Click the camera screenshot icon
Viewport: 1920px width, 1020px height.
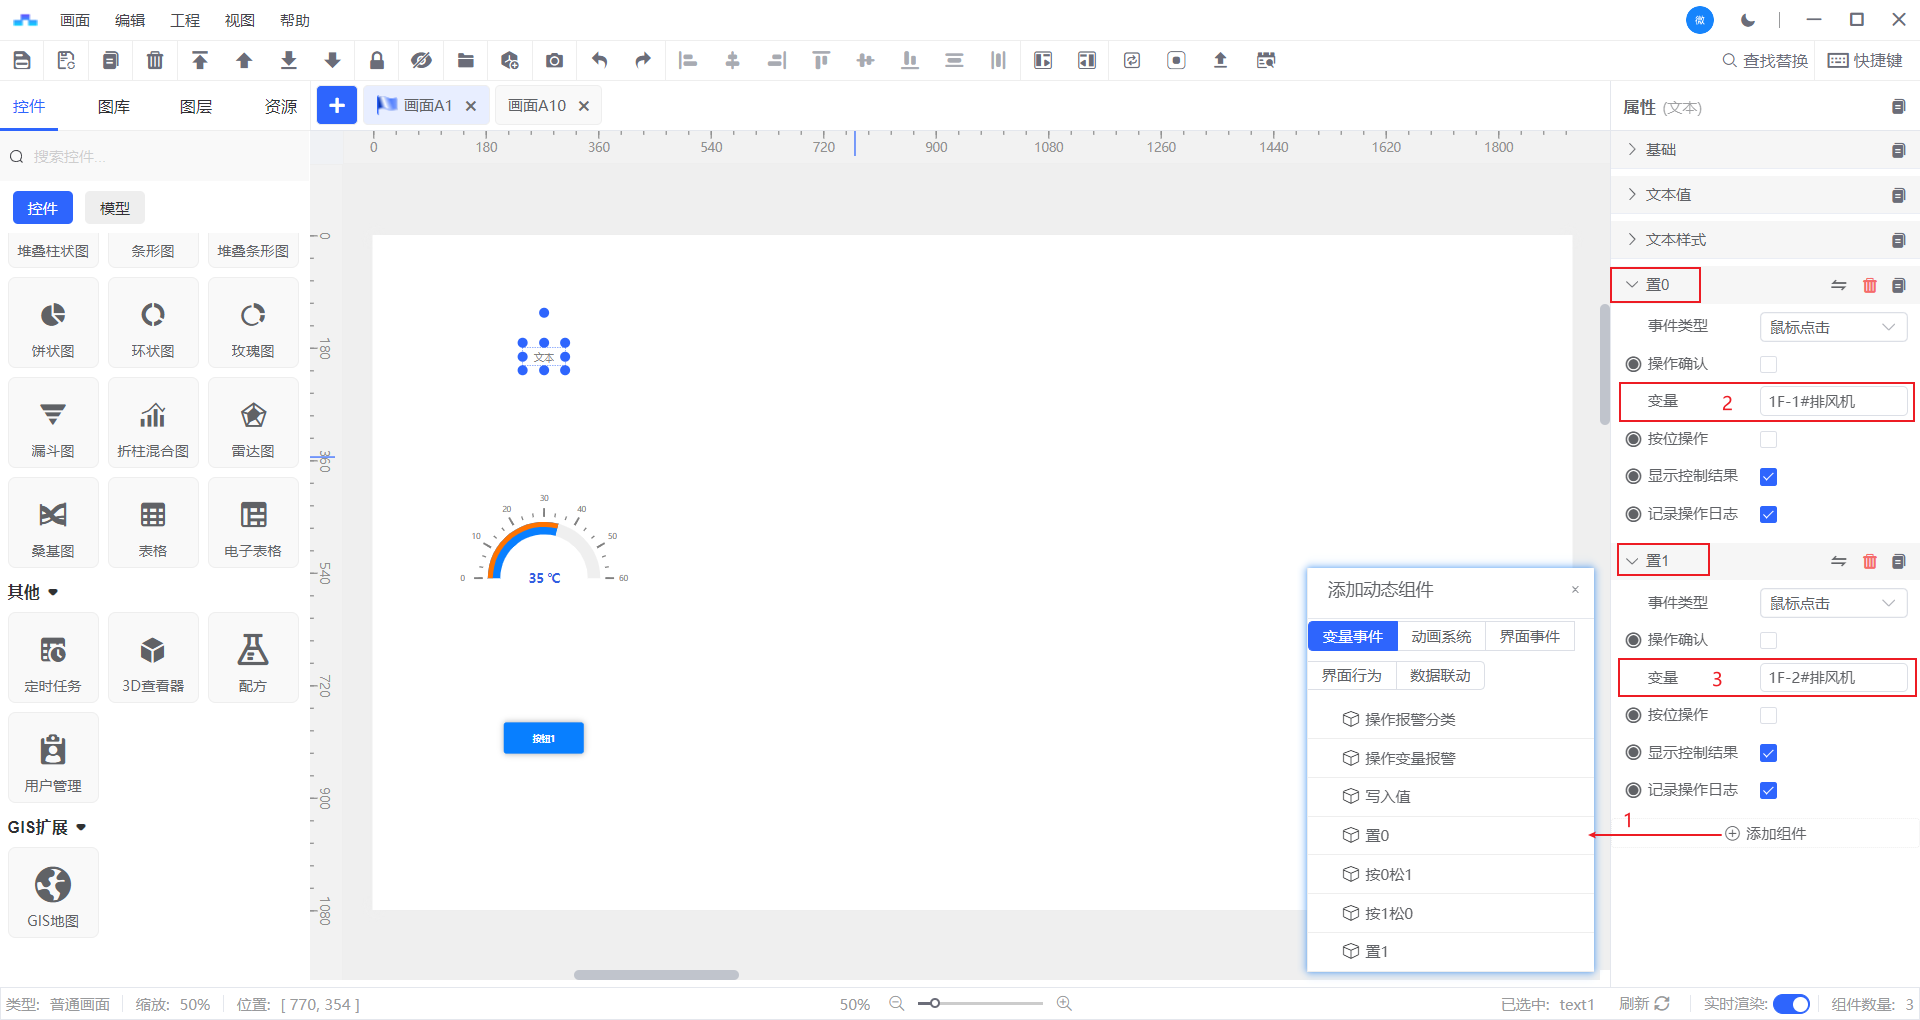tap(554, 60)
